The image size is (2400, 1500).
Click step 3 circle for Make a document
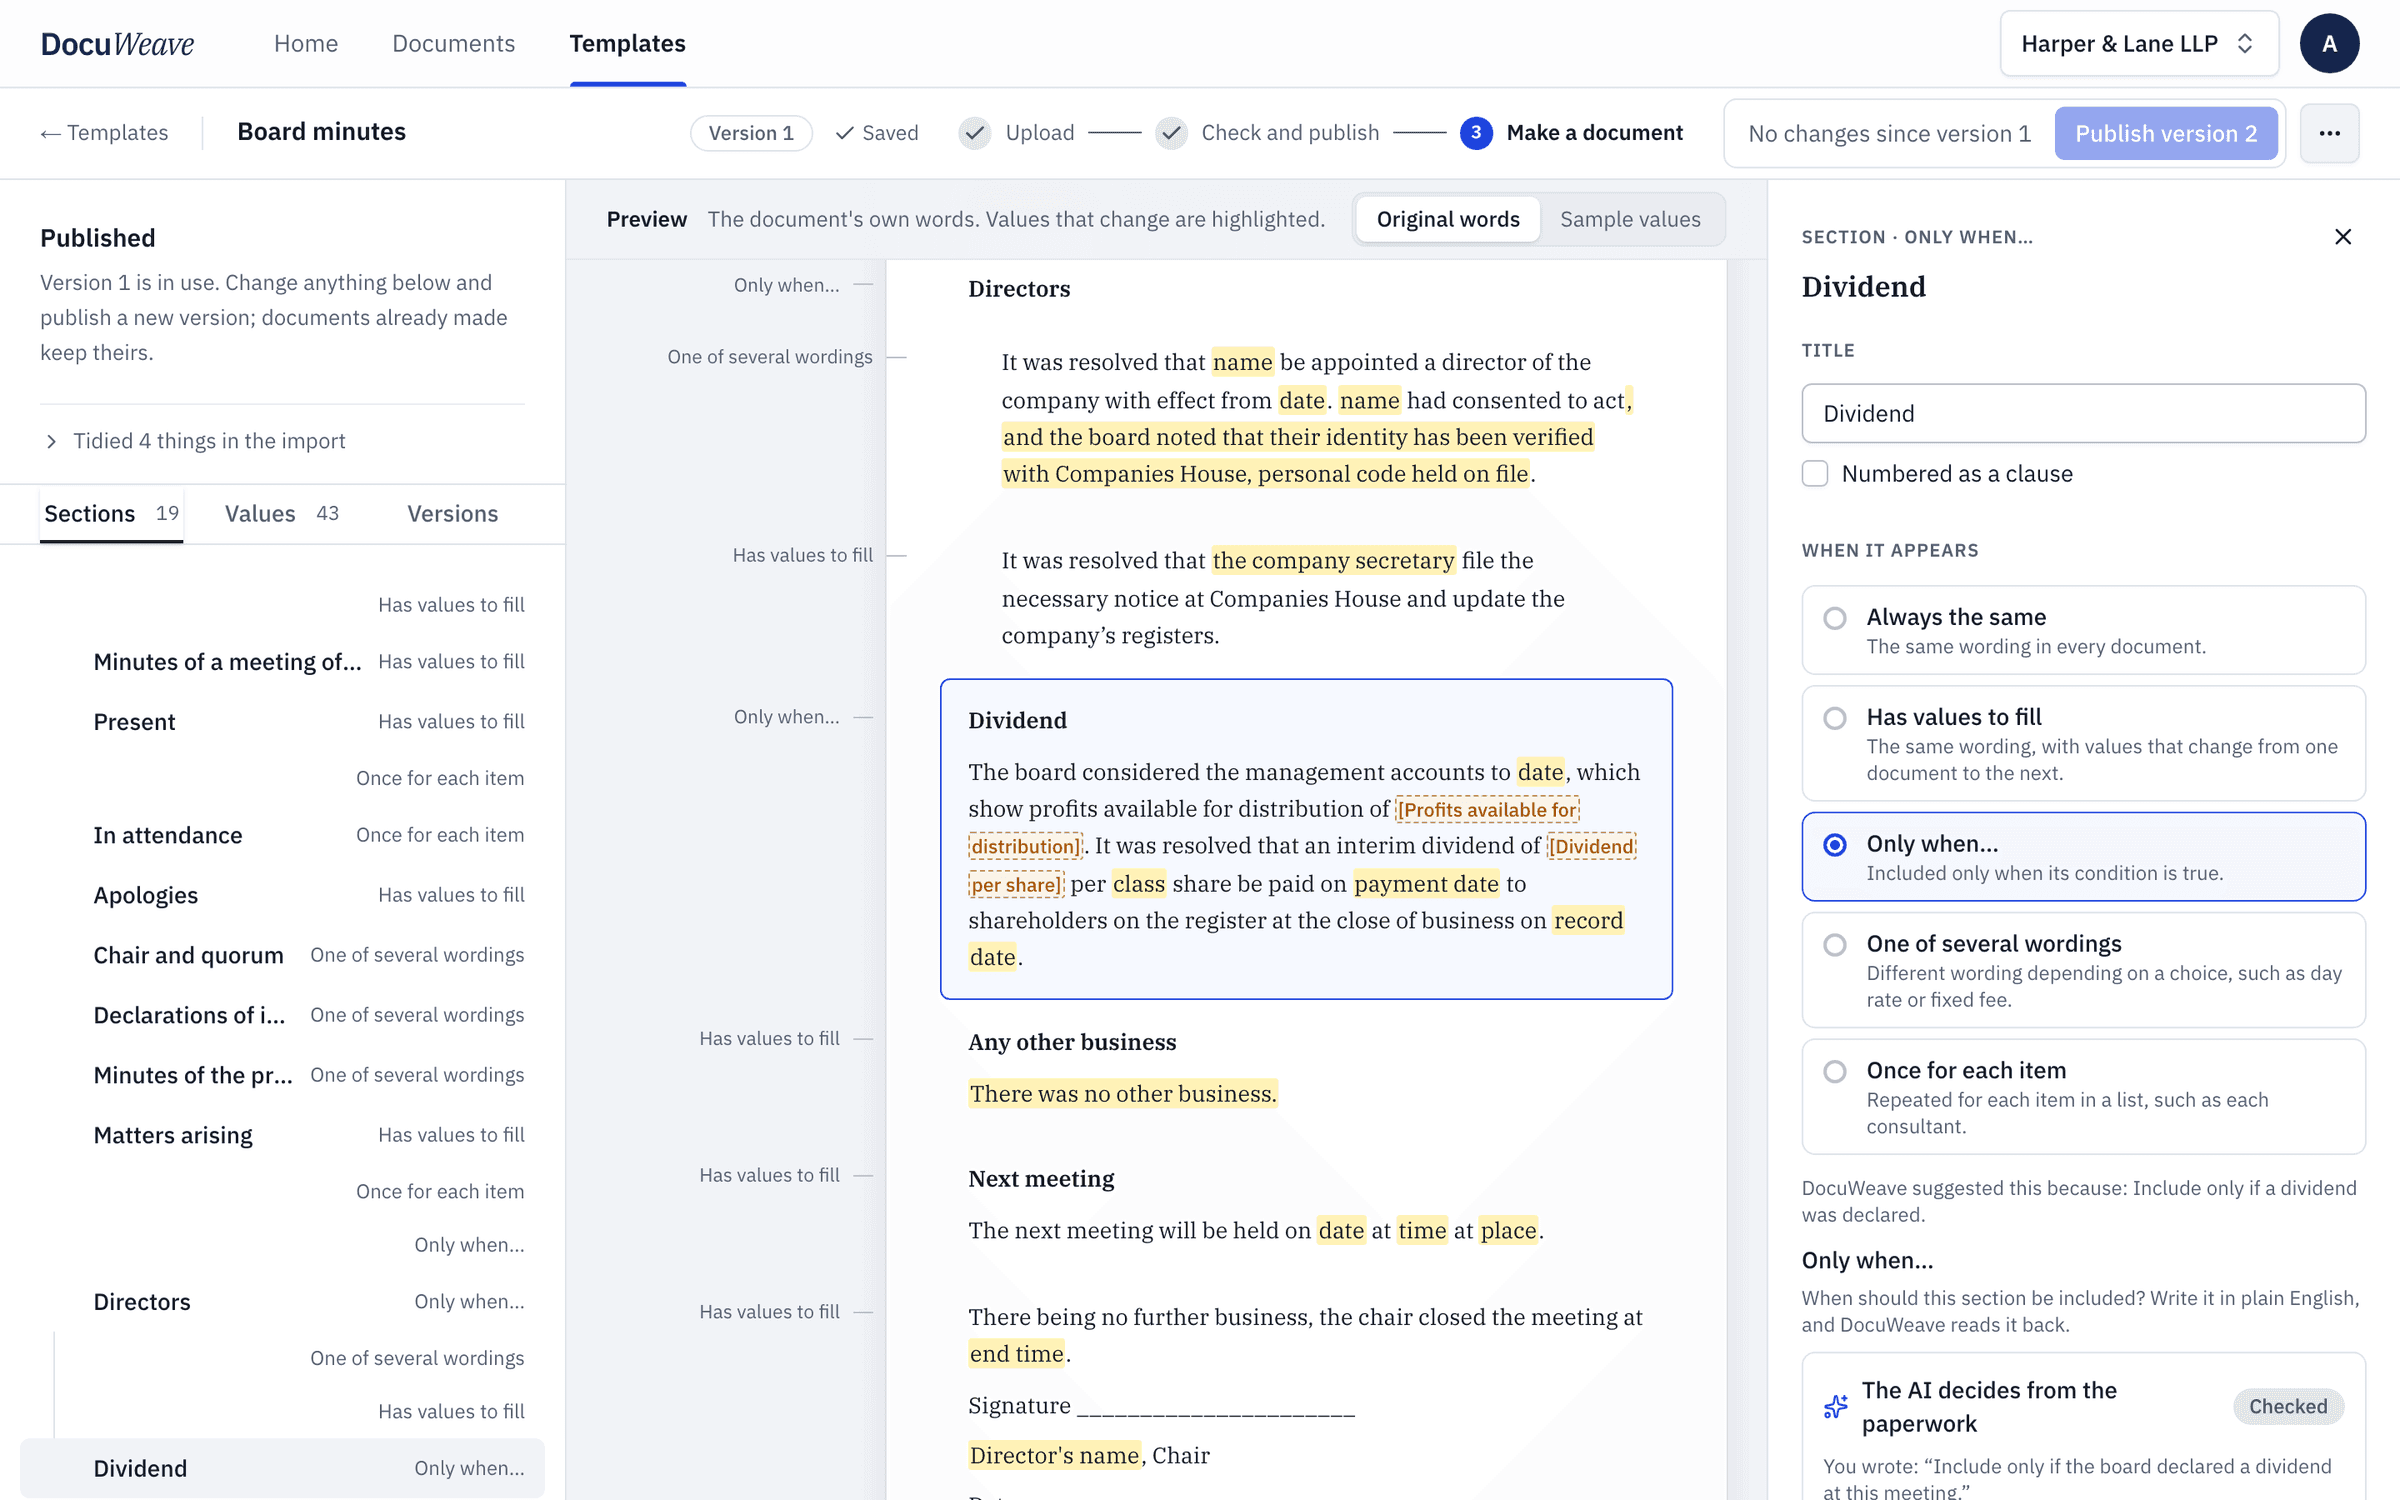click(x=1476, y=133)
